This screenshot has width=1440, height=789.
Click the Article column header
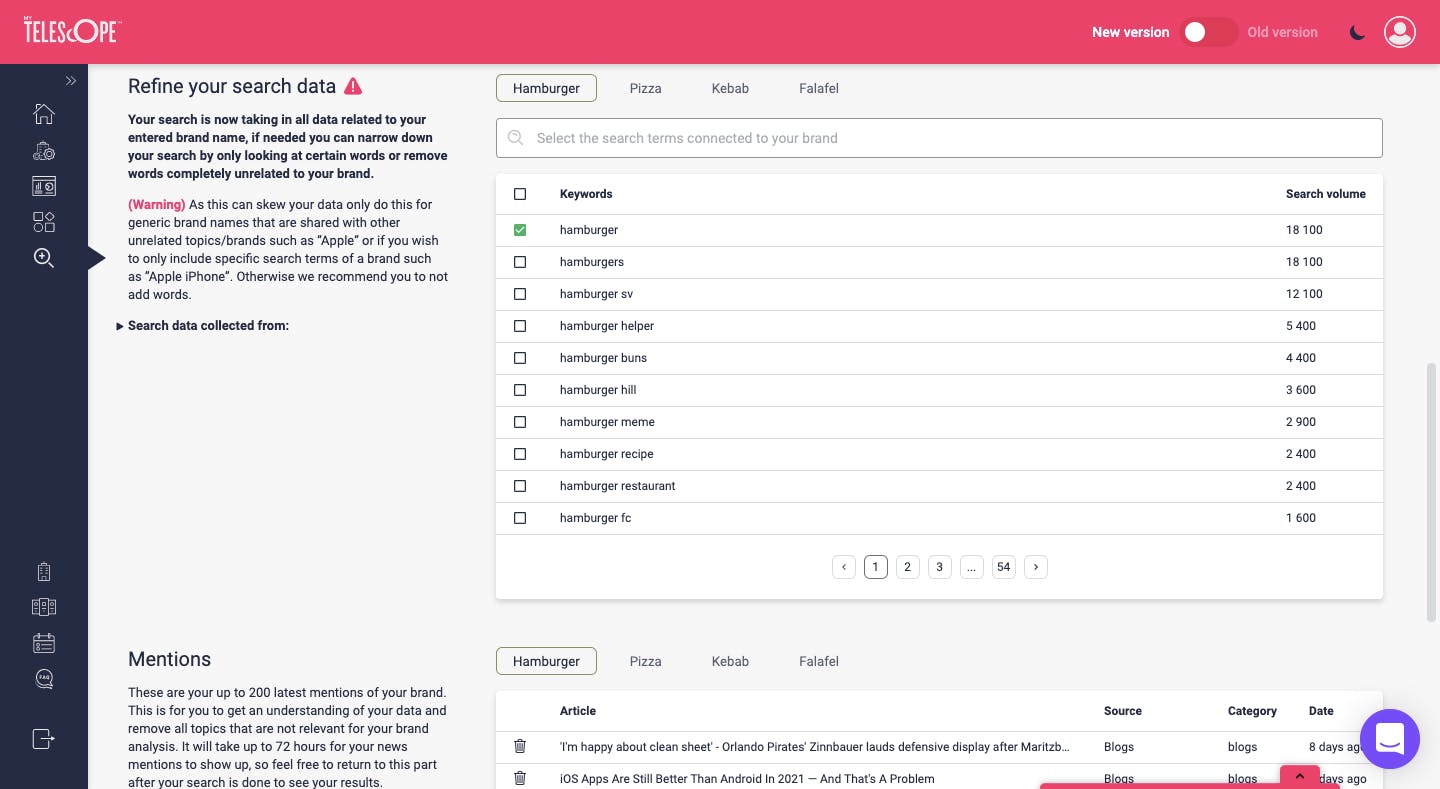point(578,711)
